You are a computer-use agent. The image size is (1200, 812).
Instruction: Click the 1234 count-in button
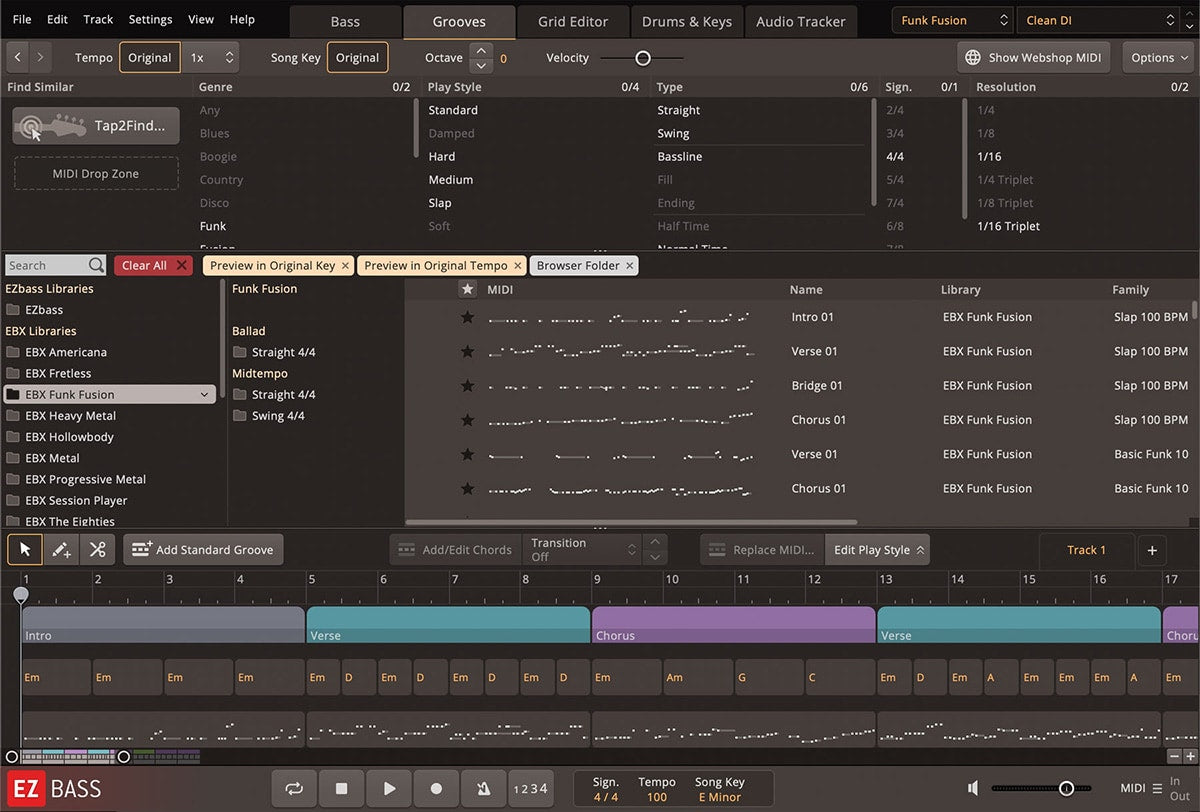pos(530,788)
